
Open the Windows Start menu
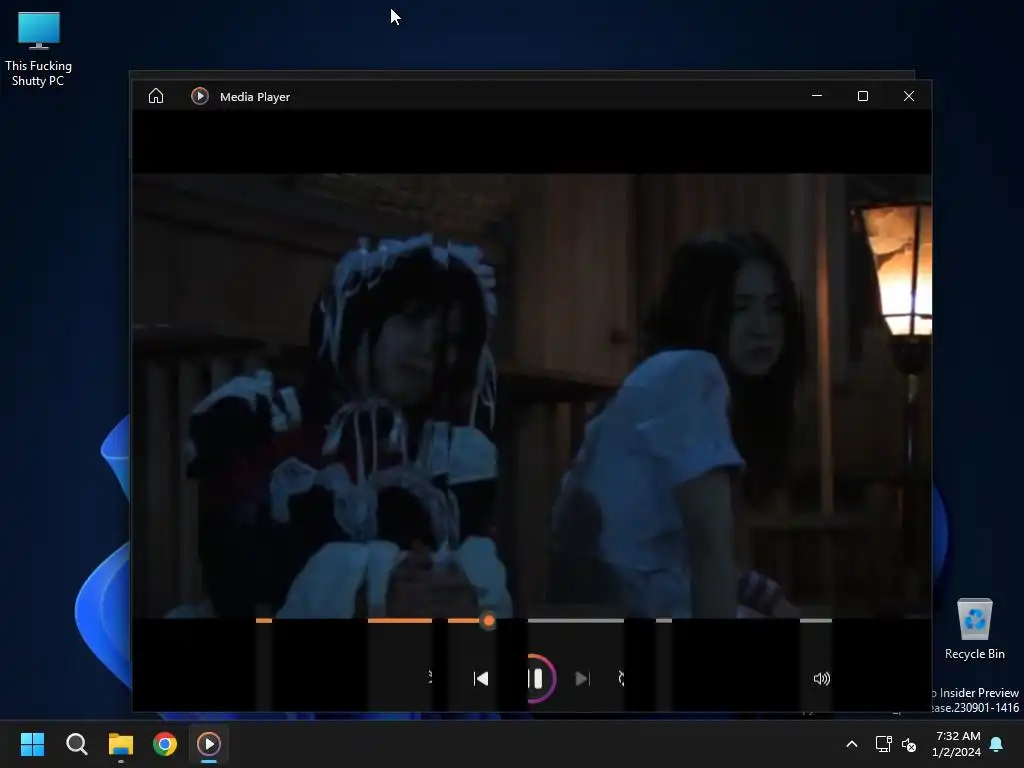pos(32,744)
